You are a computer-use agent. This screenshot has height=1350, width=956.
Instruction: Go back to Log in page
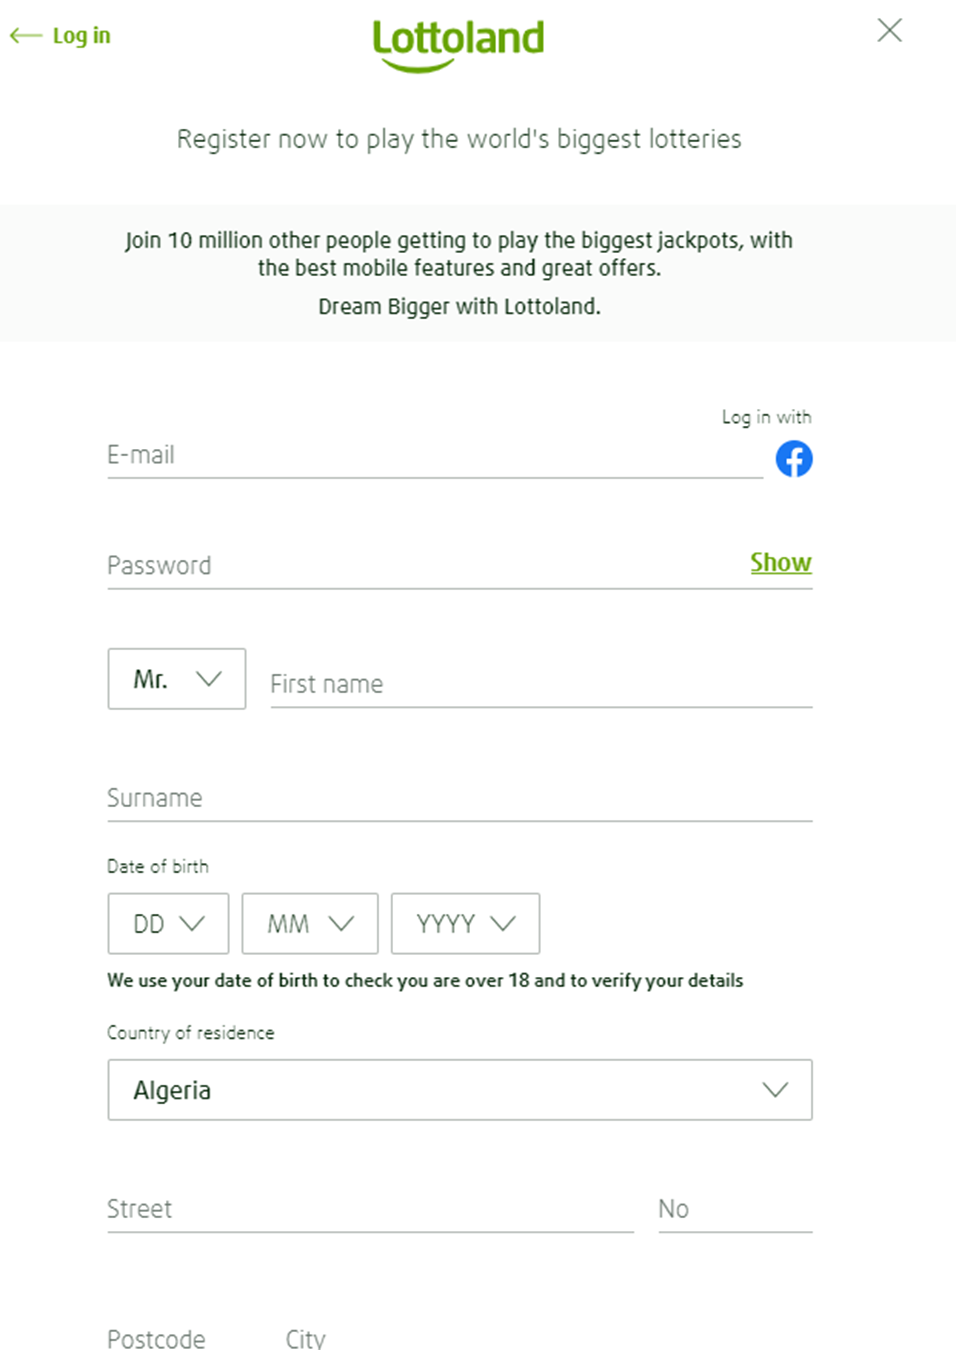pyautogui.click(x=81, y=36)
